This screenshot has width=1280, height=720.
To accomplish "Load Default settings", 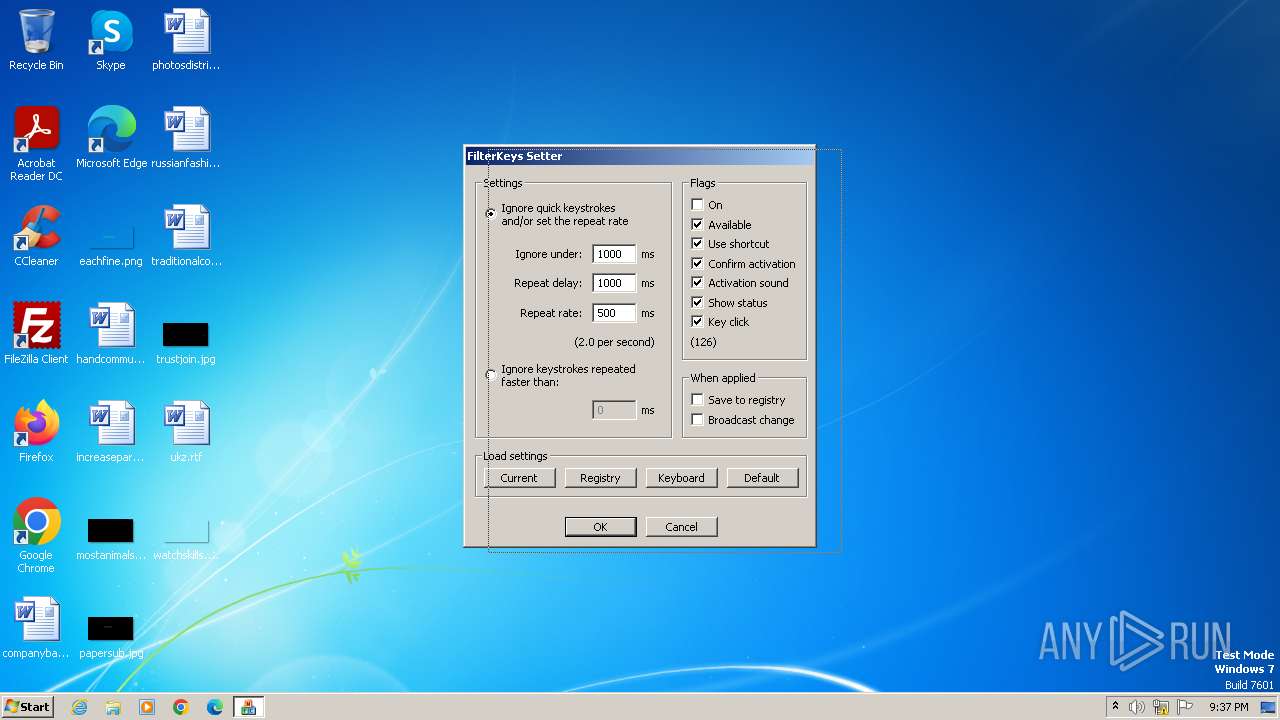I will pyautogui.click(x=762, y=478).
